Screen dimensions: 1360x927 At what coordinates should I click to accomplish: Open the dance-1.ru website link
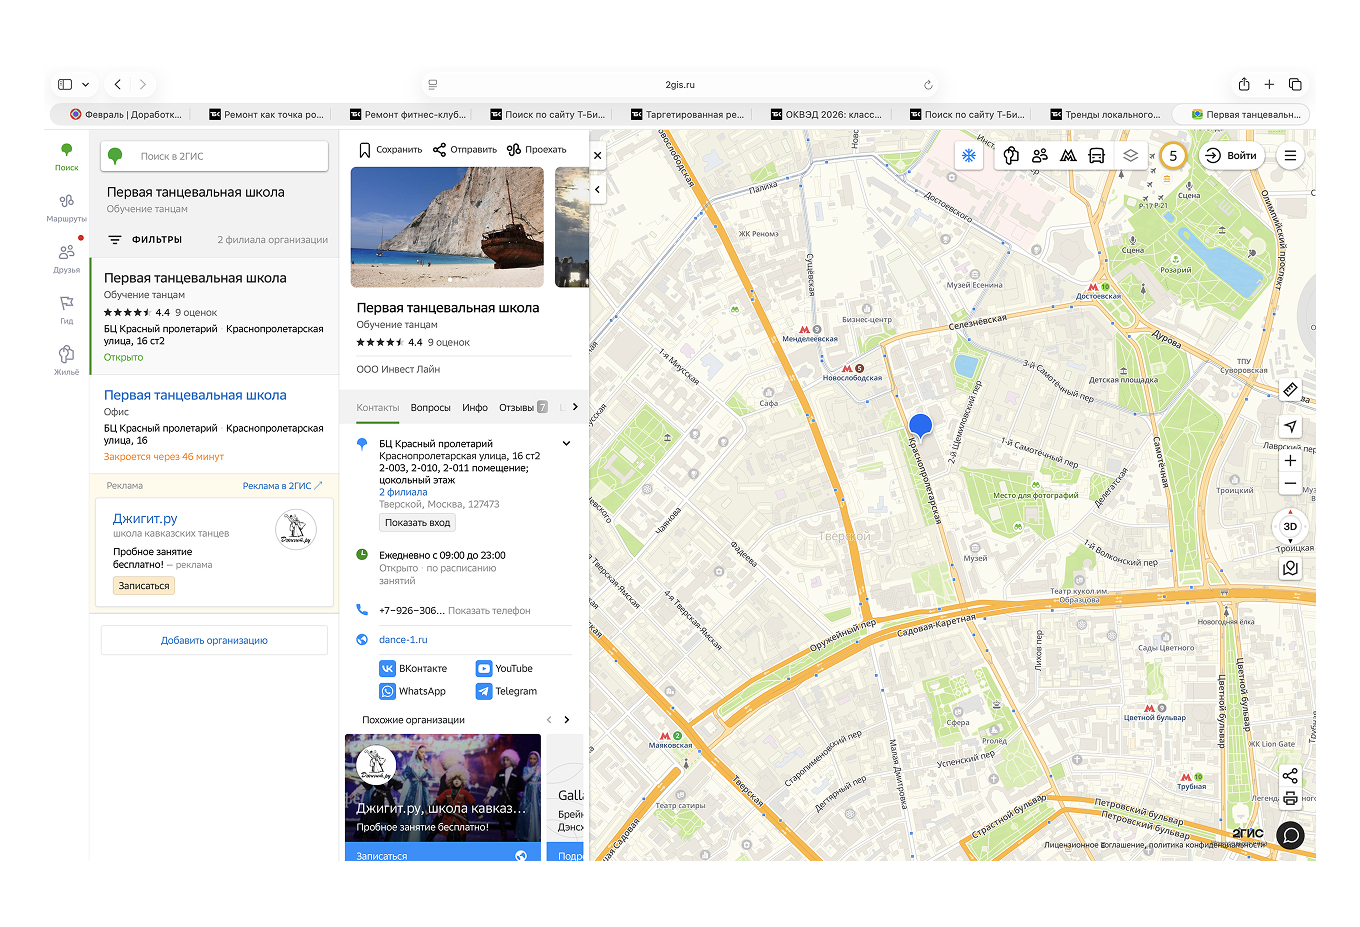tap(403, 640)
